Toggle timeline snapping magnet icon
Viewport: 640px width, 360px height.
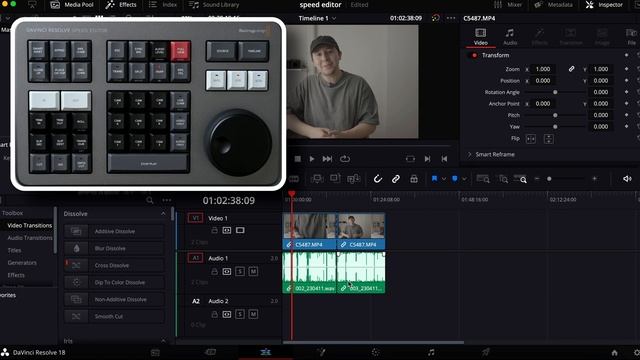click(x=378, y=179)
